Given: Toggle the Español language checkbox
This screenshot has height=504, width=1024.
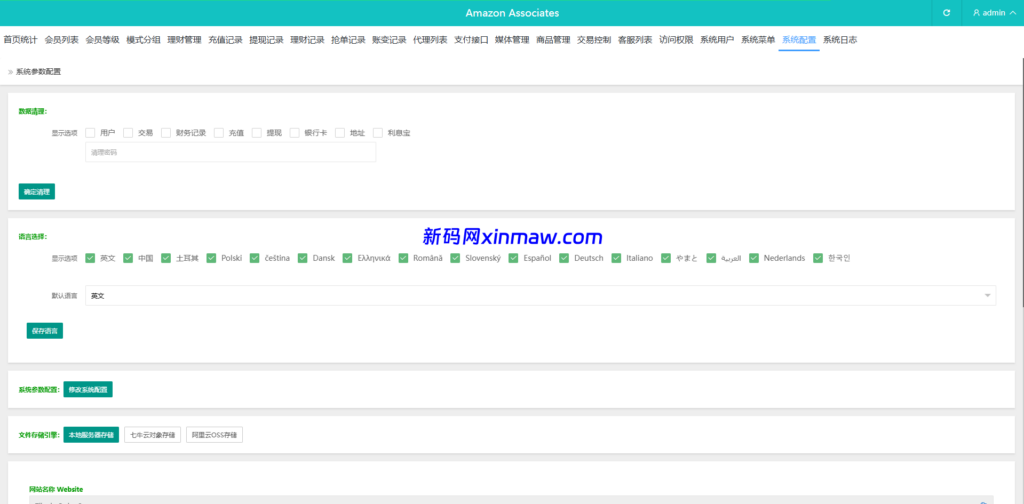Looking at the screenshot, I should click(x=513, y=258).
